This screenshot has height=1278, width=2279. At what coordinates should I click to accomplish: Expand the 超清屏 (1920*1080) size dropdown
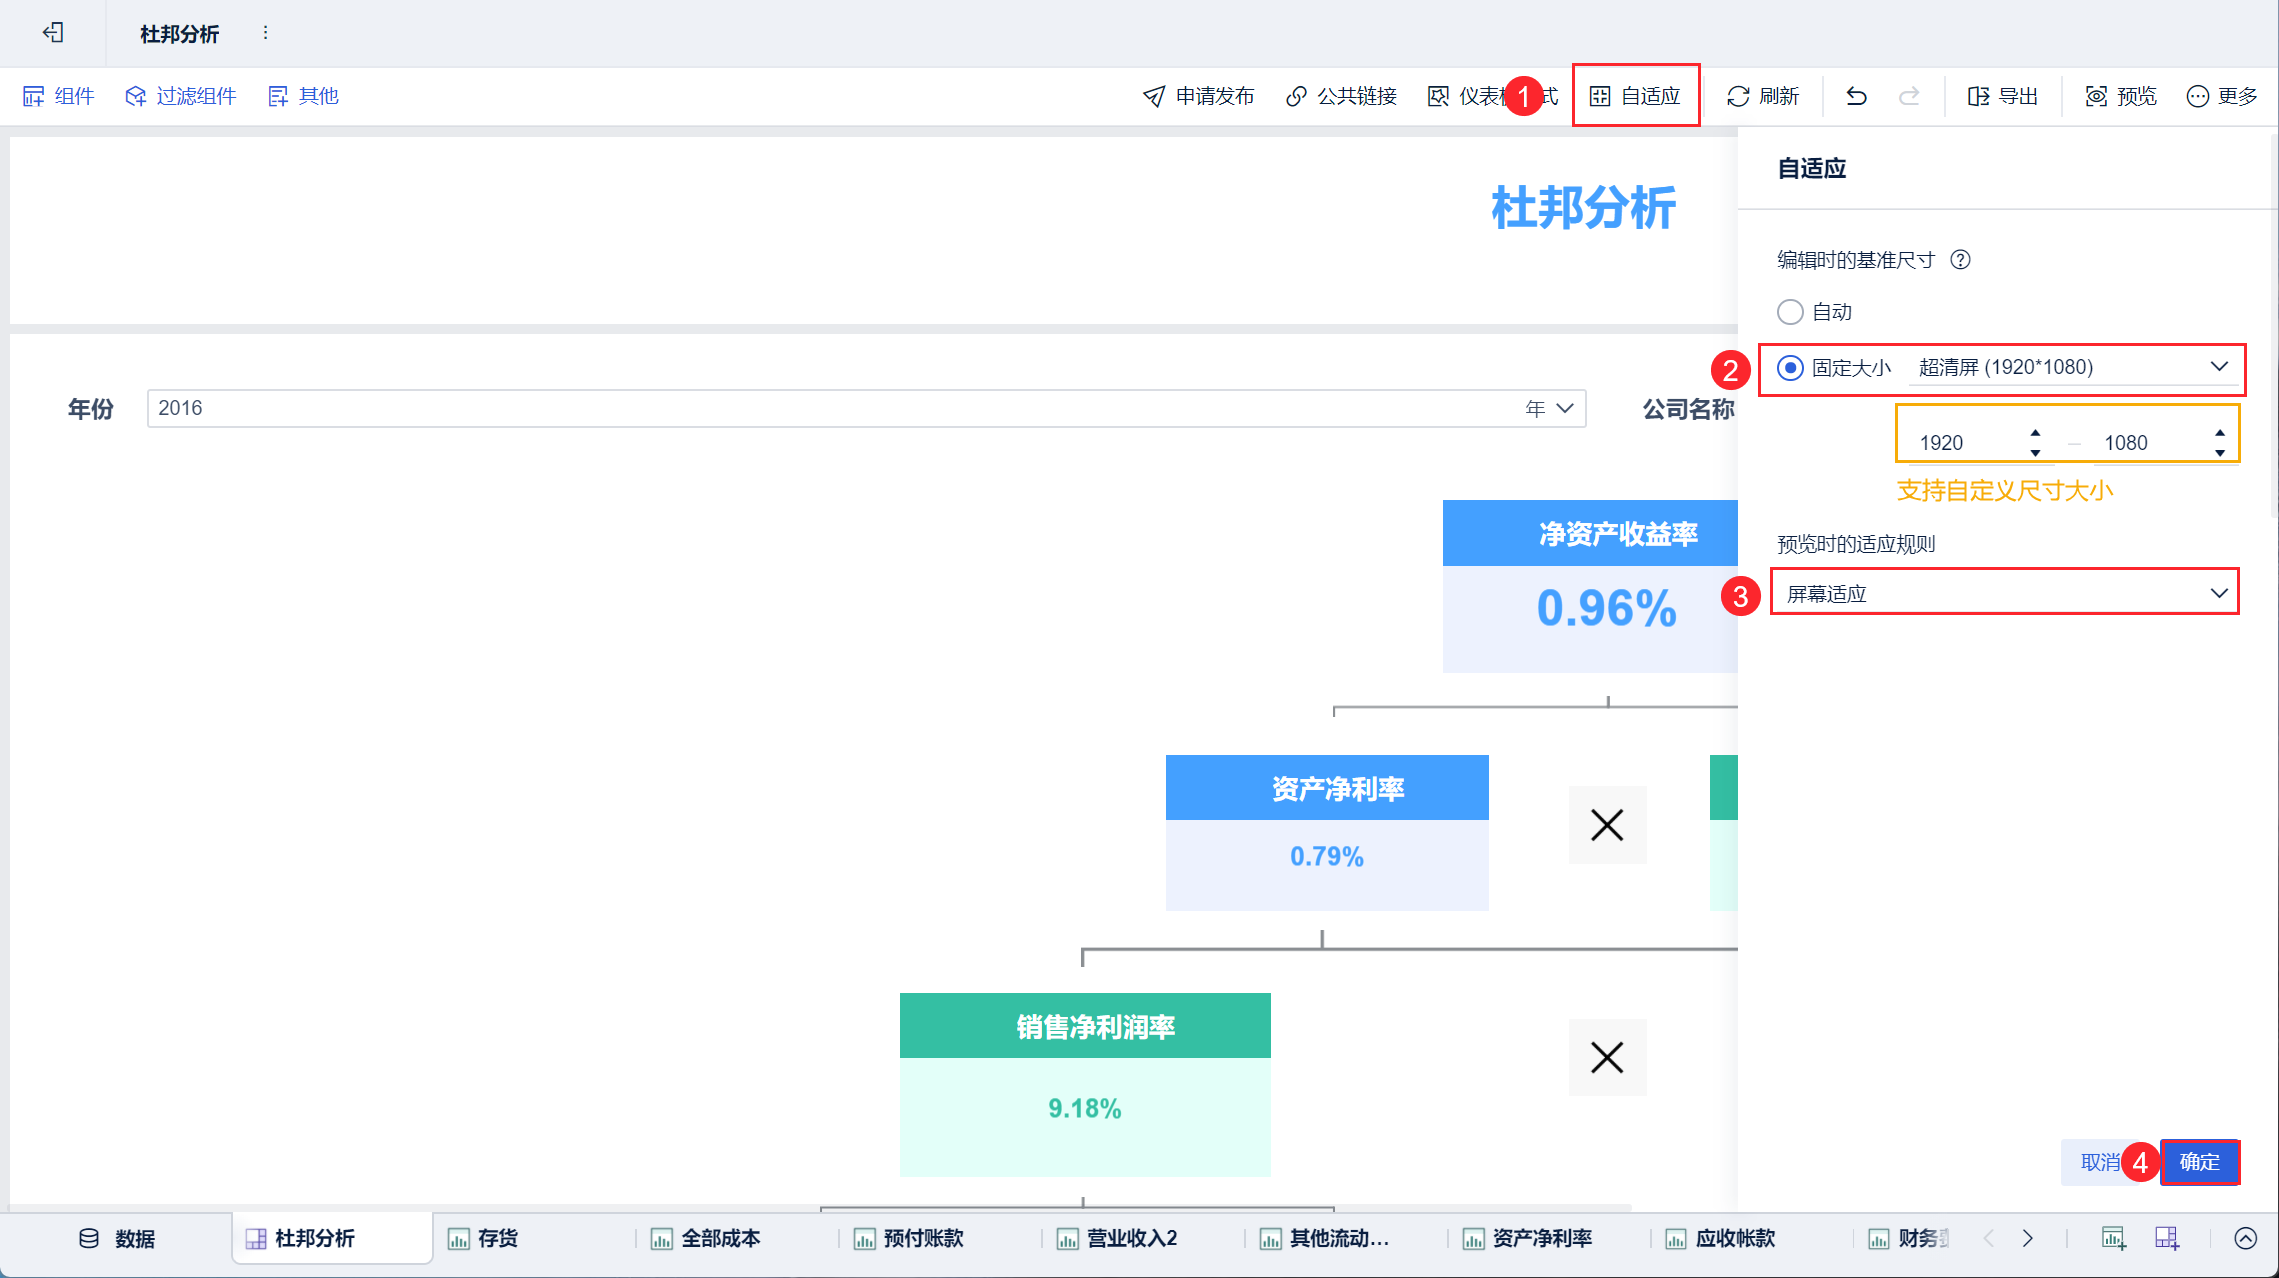point(2218,367)
